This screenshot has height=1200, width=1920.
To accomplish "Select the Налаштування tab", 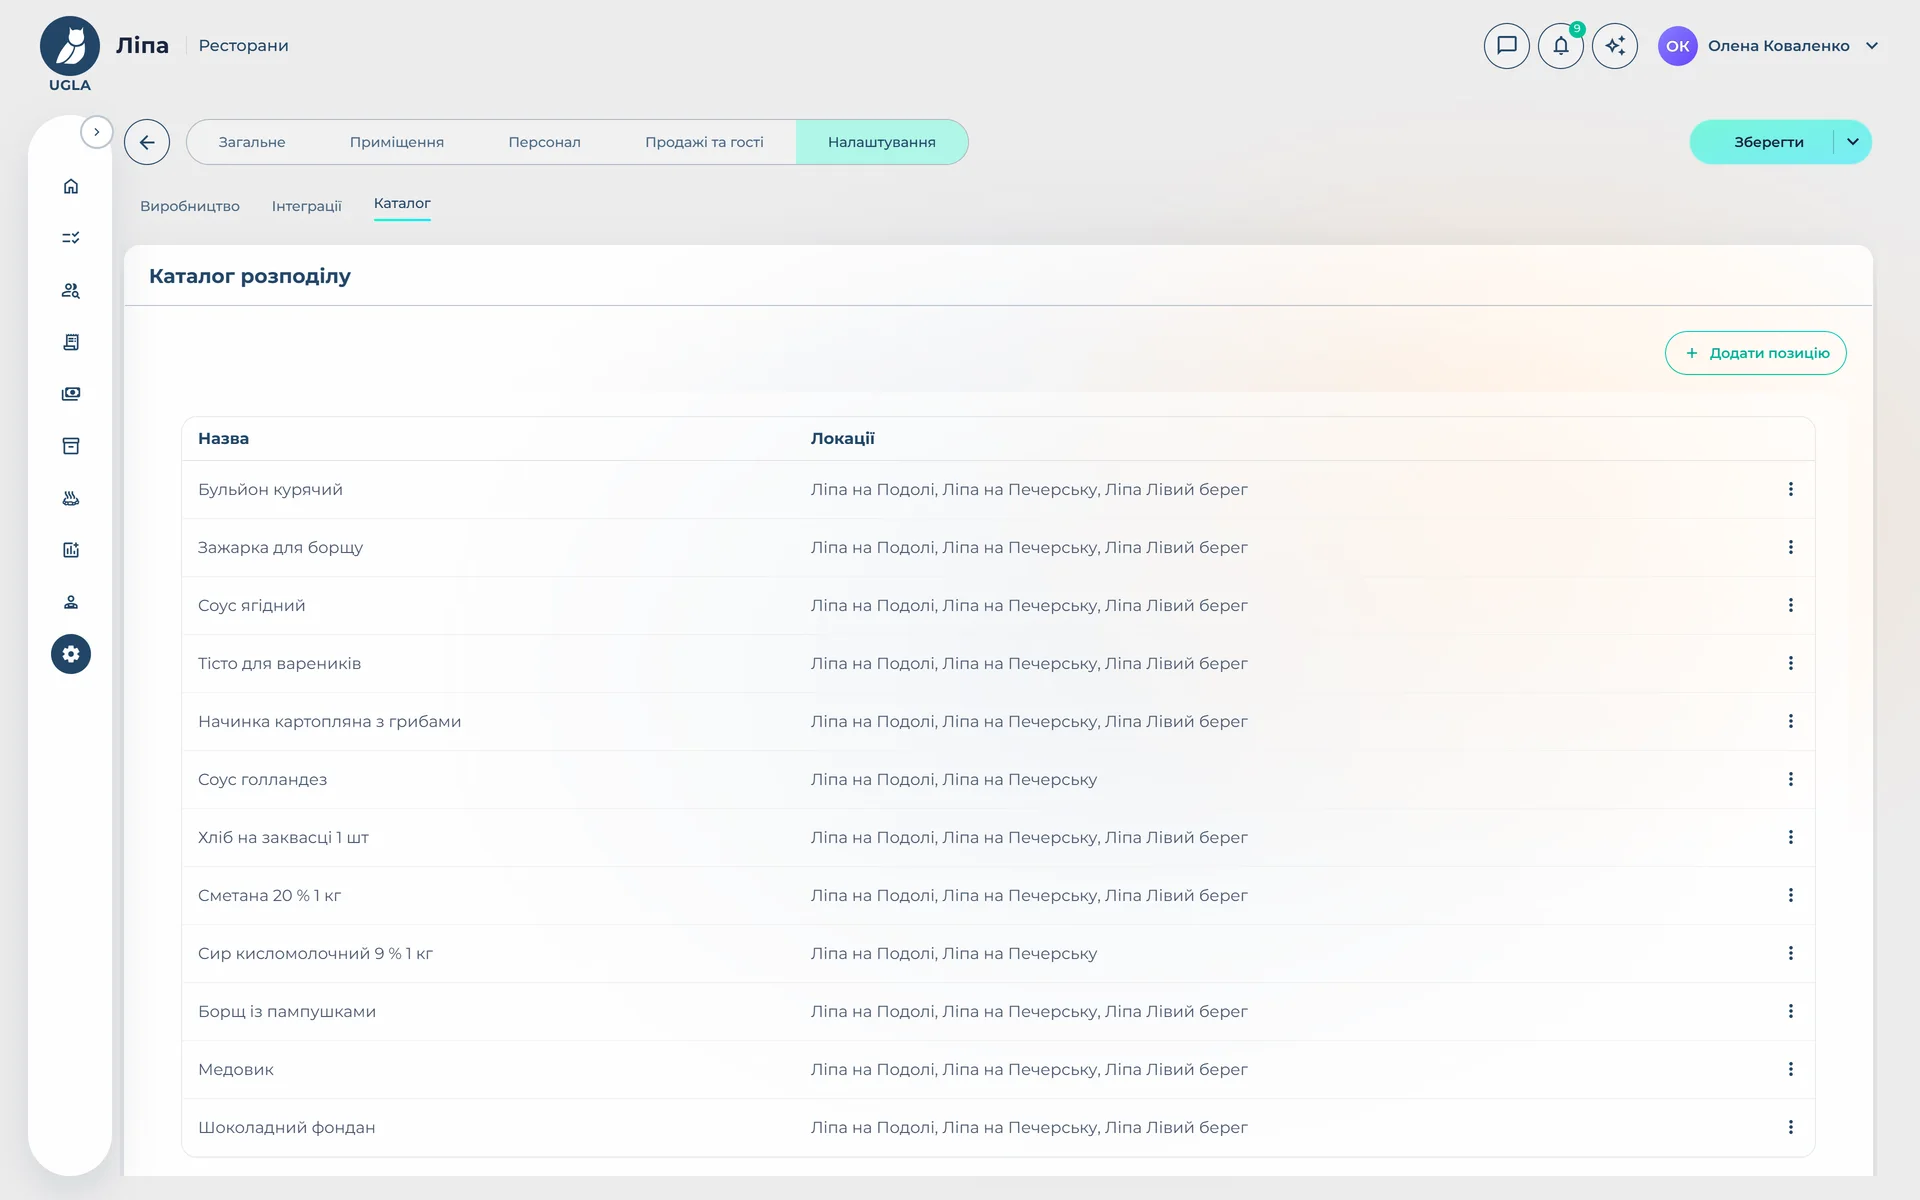I will (882, 142).
